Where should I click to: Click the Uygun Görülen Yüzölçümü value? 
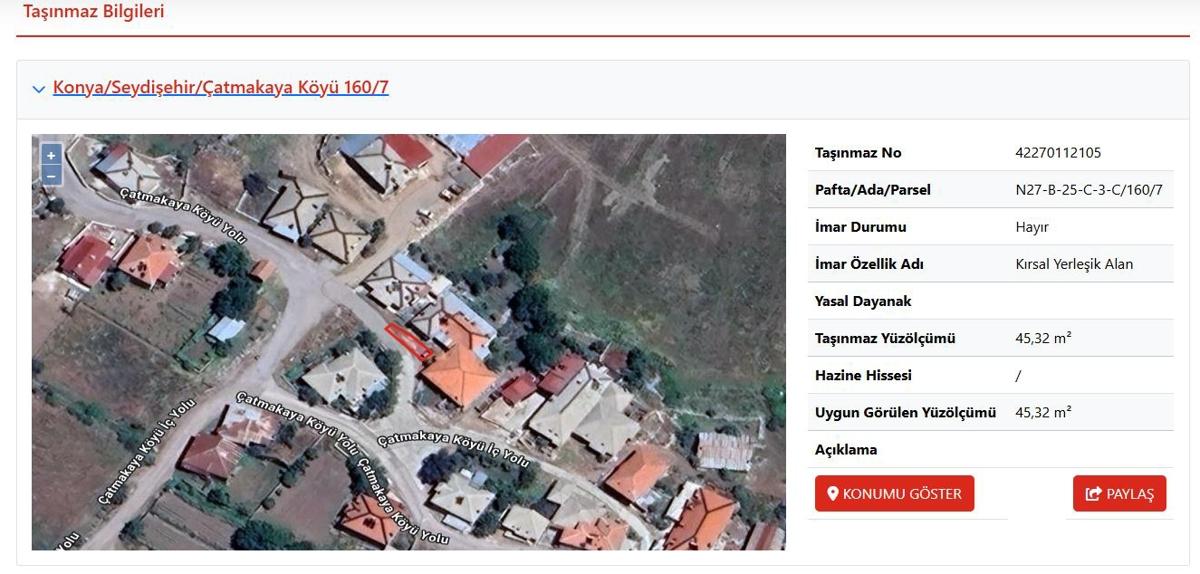tap(1043, 413)
